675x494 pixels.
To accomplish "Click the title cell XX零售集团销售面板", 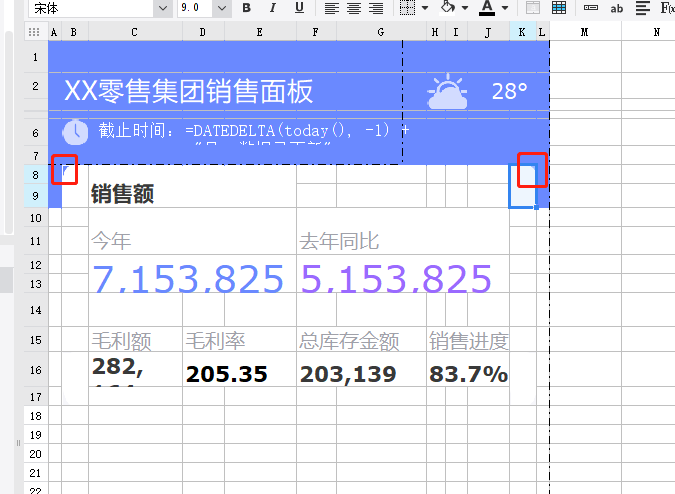I will click(x=189, y=91).
